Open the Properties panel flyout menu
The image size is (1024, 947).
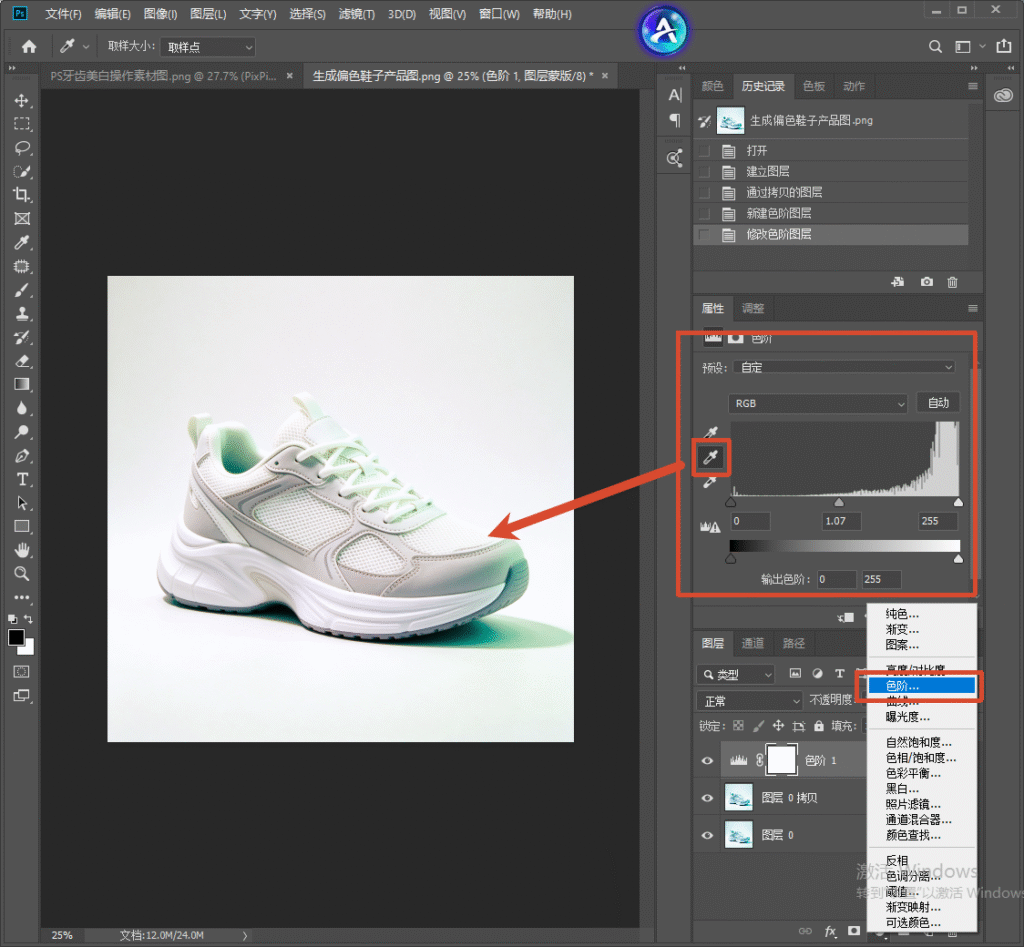coord(972,308)
